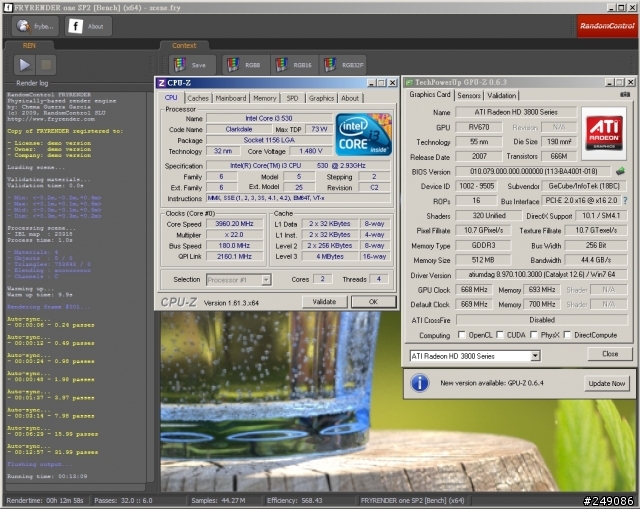
Task: Click the Device ID 1002 - 9505 value
Action: (477, 186)
